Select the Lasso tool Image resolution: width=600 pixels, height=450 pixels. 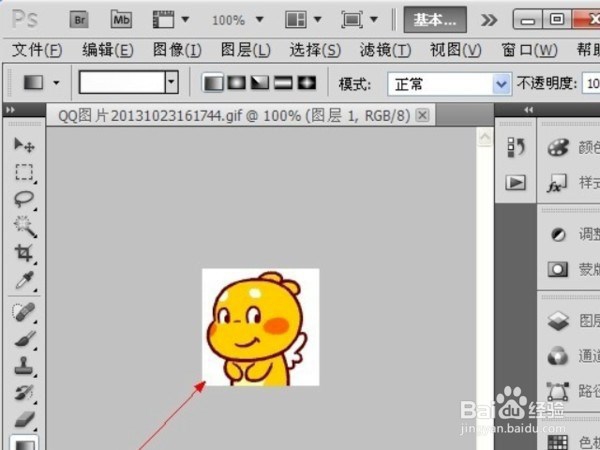pos(24,199)
